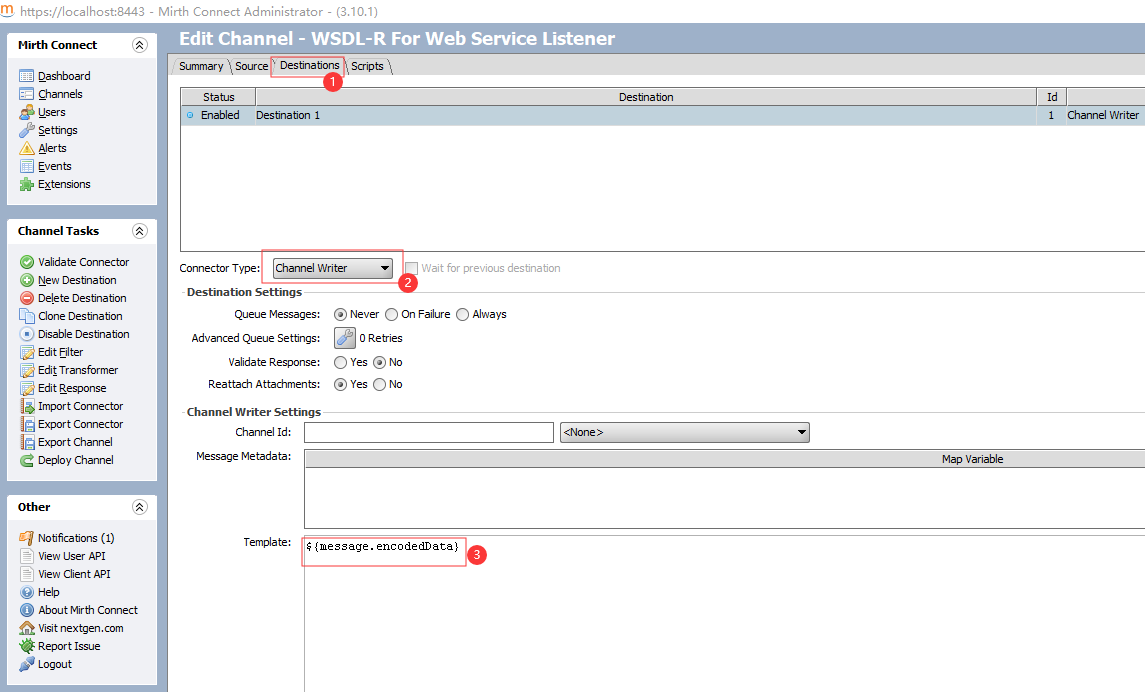Click into the Channel Id field
The image size is (1145, 692).
point(429,432)
